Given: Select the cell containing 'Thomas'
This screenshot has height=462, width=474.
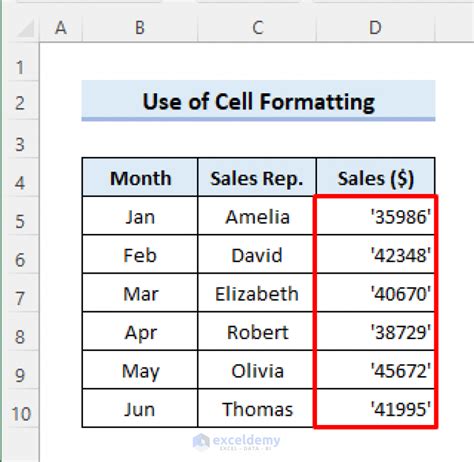Looking at the screenshot, I should [257, 408].
